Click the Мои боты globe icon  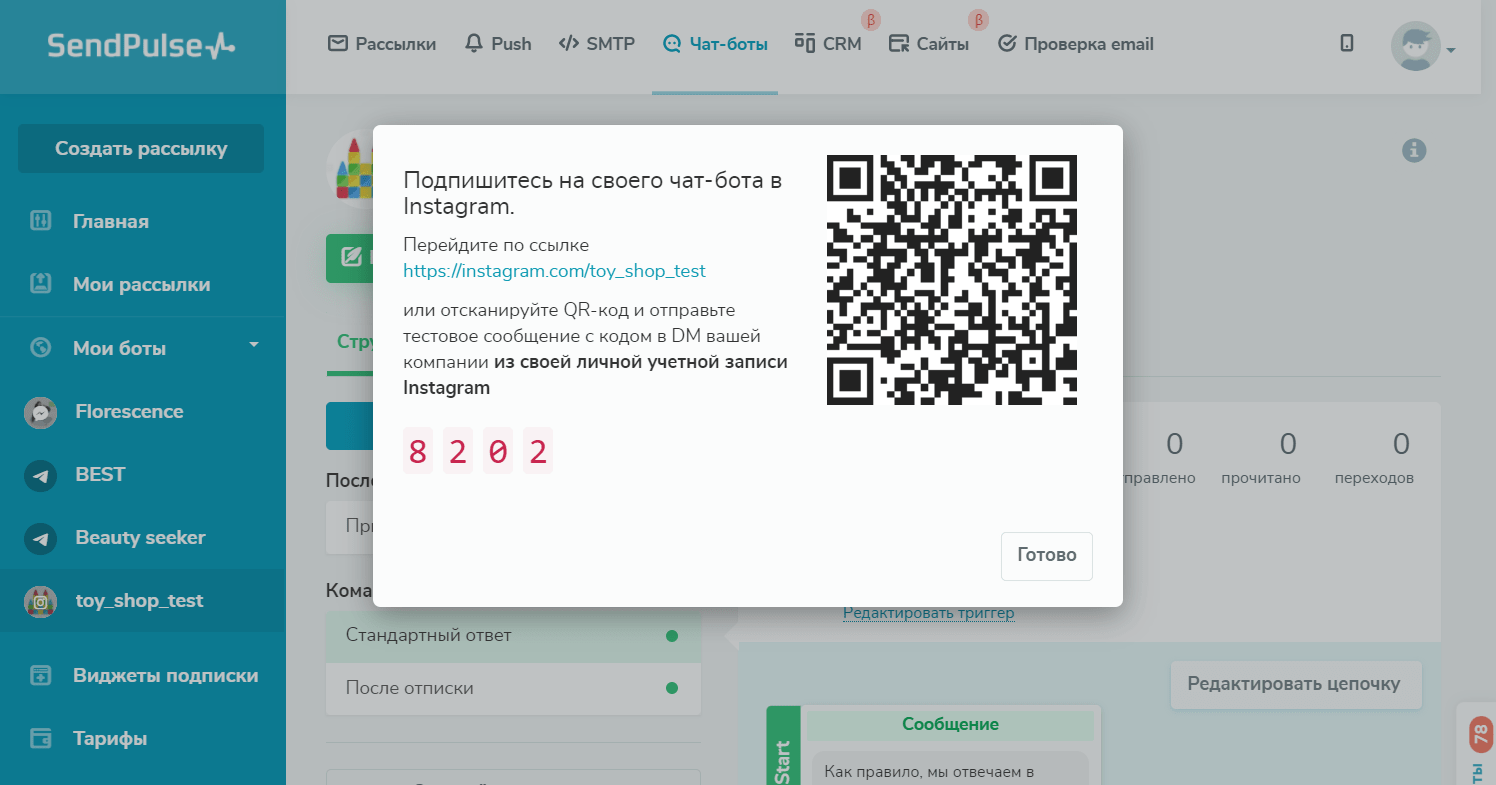40,348
